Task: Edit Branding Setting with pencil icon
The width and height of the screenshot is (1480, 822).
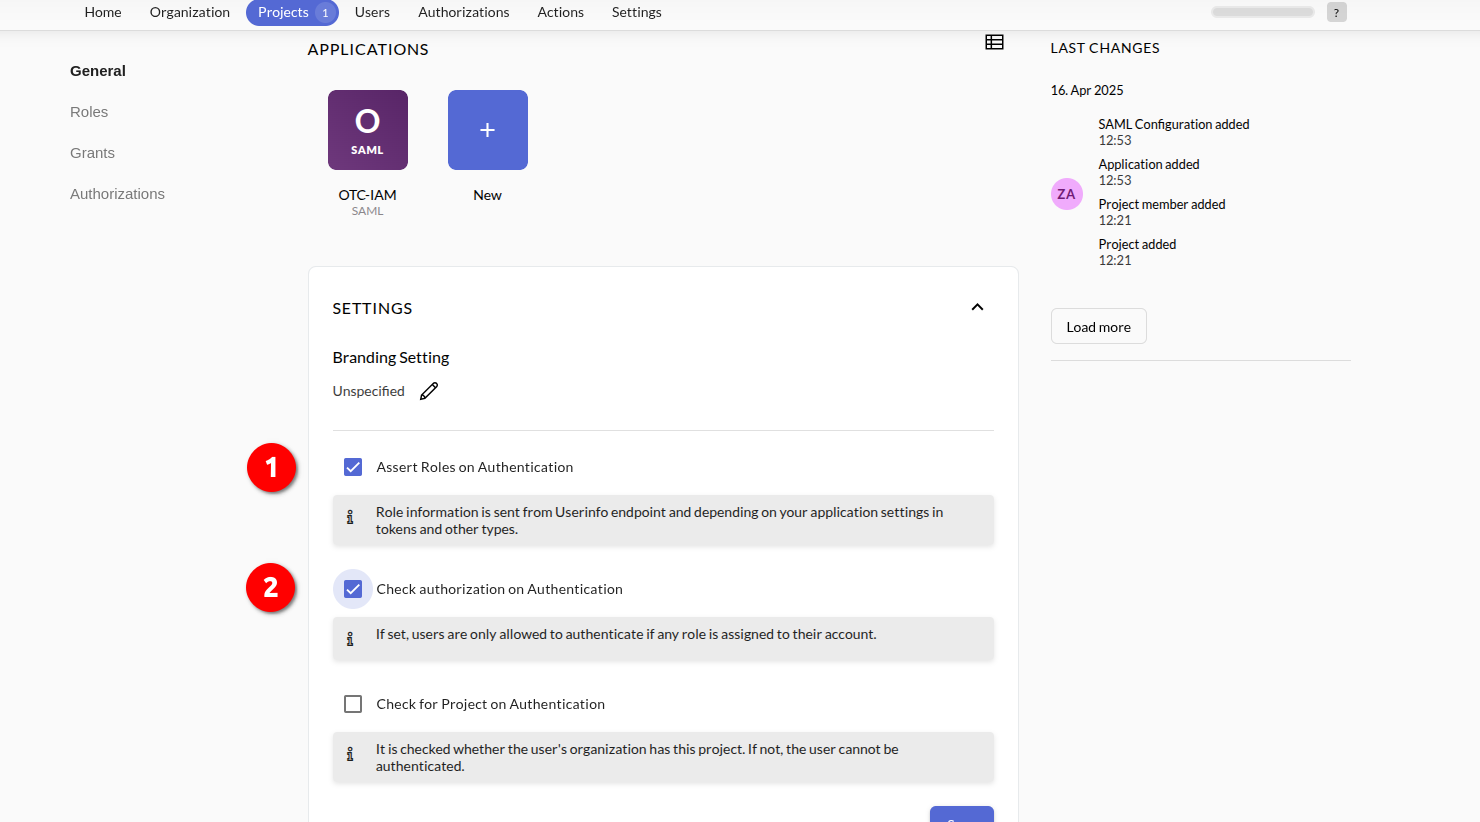Action: (x=429, y=391)
